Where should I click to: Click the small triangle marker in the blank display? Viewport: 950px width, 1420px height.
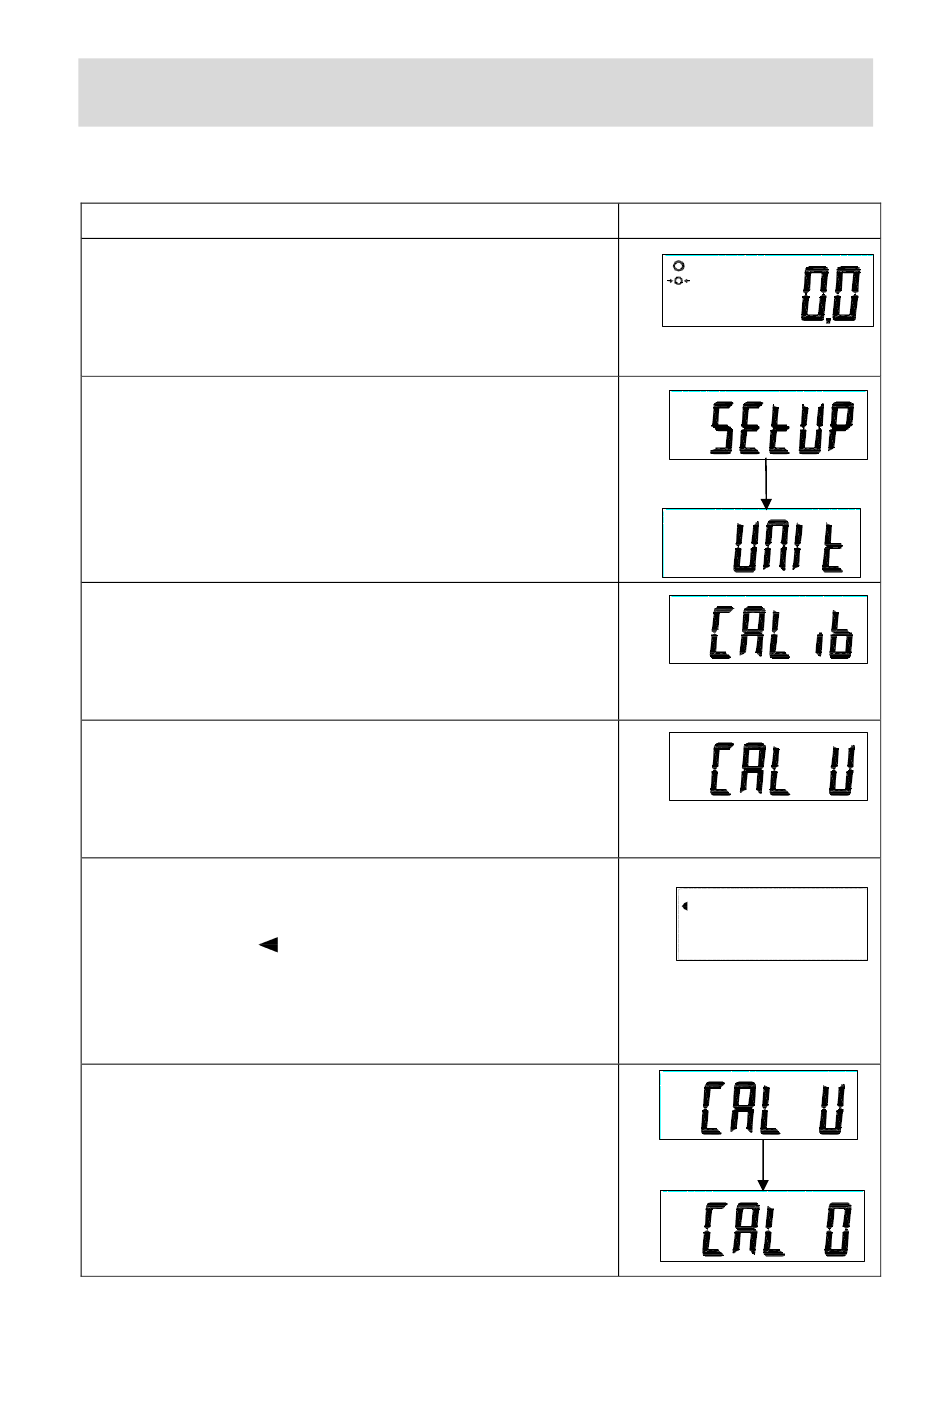pyautogui.click(x=685, y=906)
